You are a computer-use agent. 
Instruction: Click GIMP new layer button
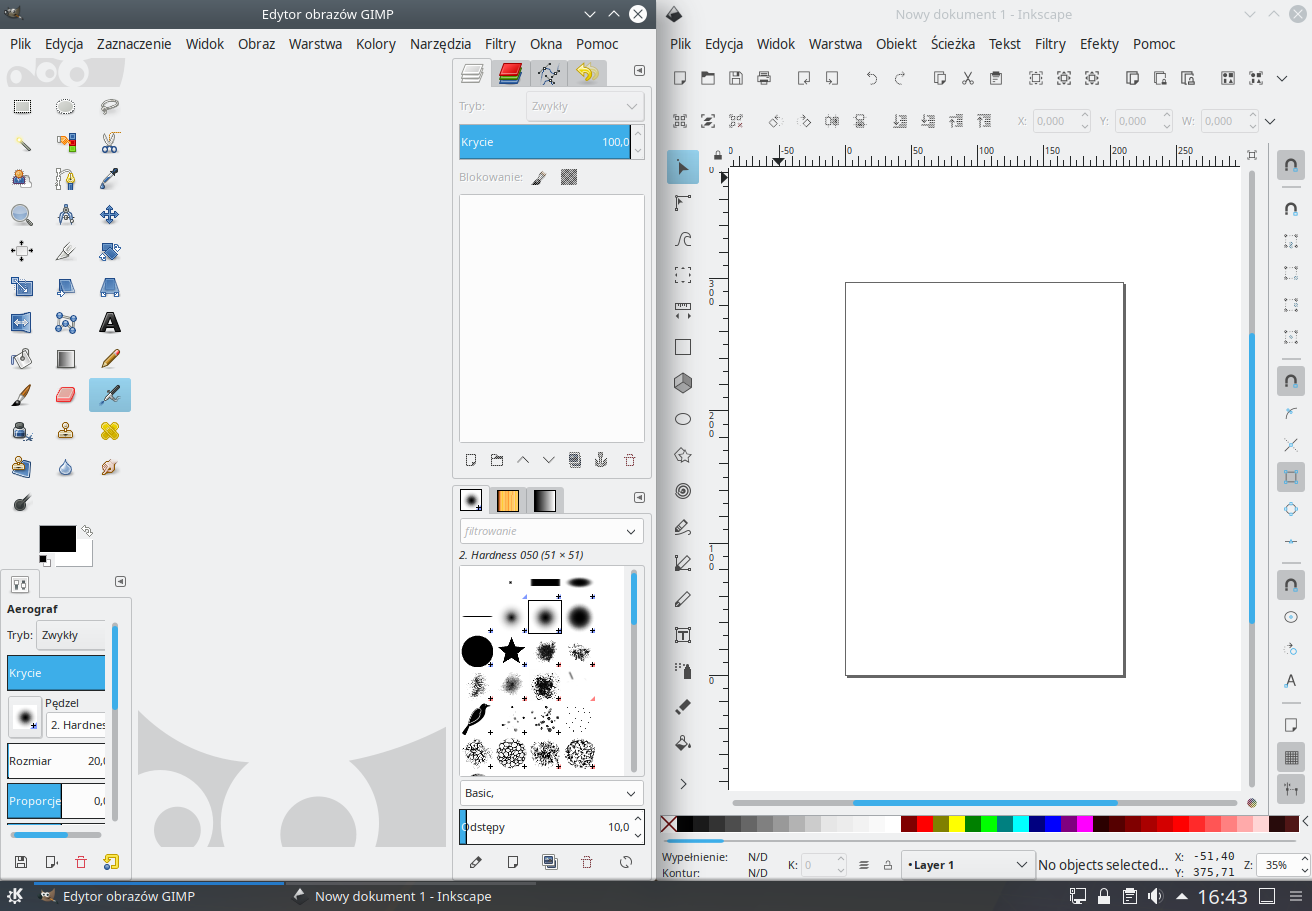point(471,460)
